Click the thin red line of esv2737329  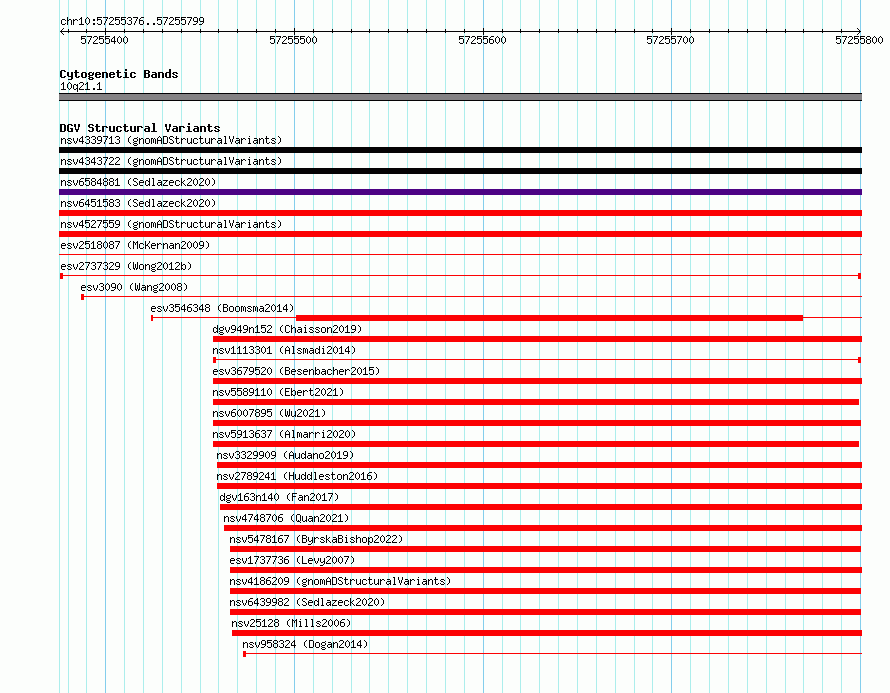460,276
